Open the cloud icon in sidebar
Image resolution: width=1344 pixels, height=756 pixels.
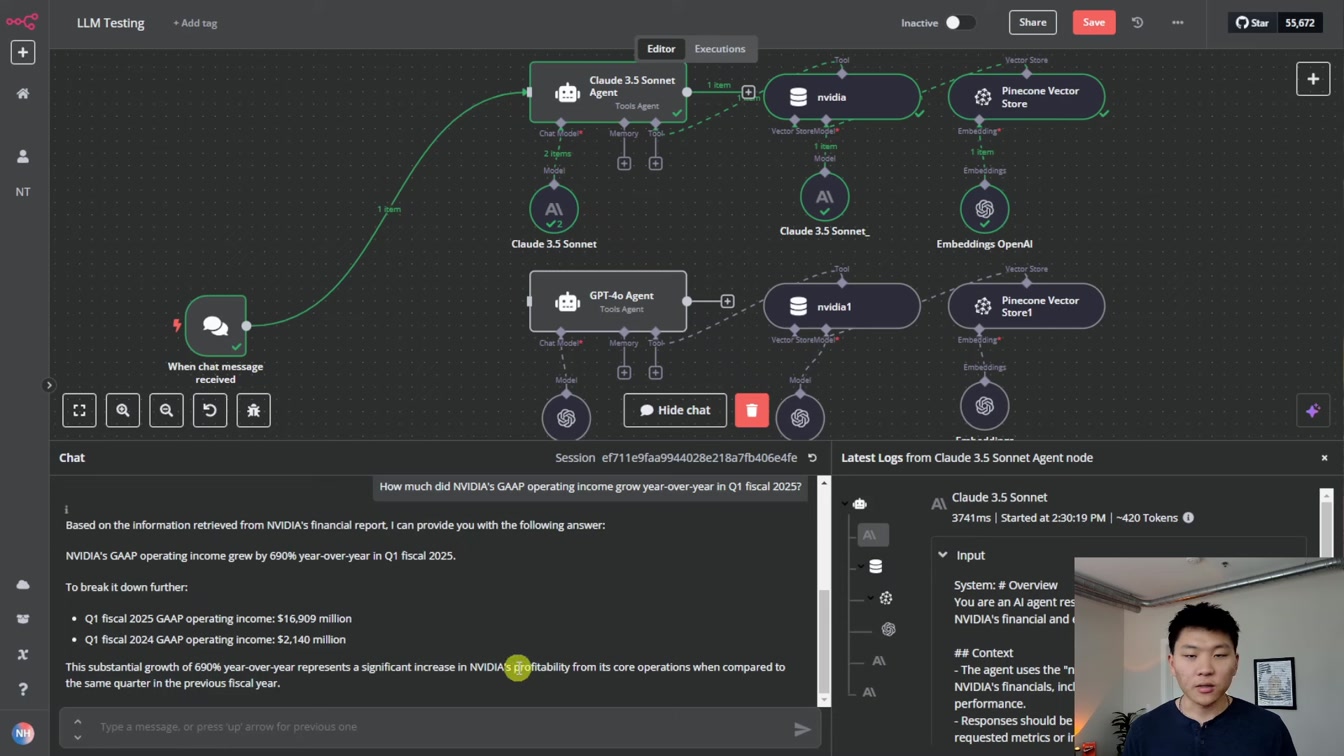pyautogui.click(x=23, y=584)
